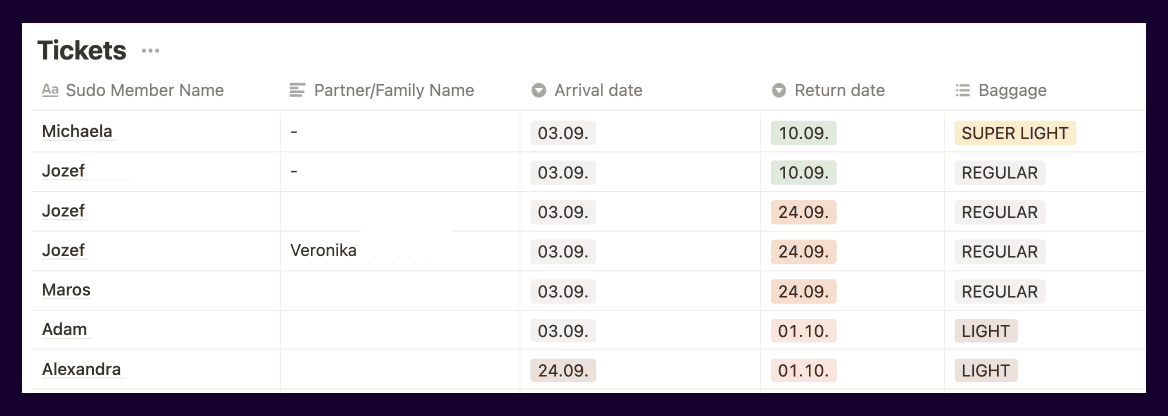Image resolution: width=1168 pixels, height=416 pixels.
Task: Select the SUPER LIGHT baggage tag
Action: (1015, 133)
